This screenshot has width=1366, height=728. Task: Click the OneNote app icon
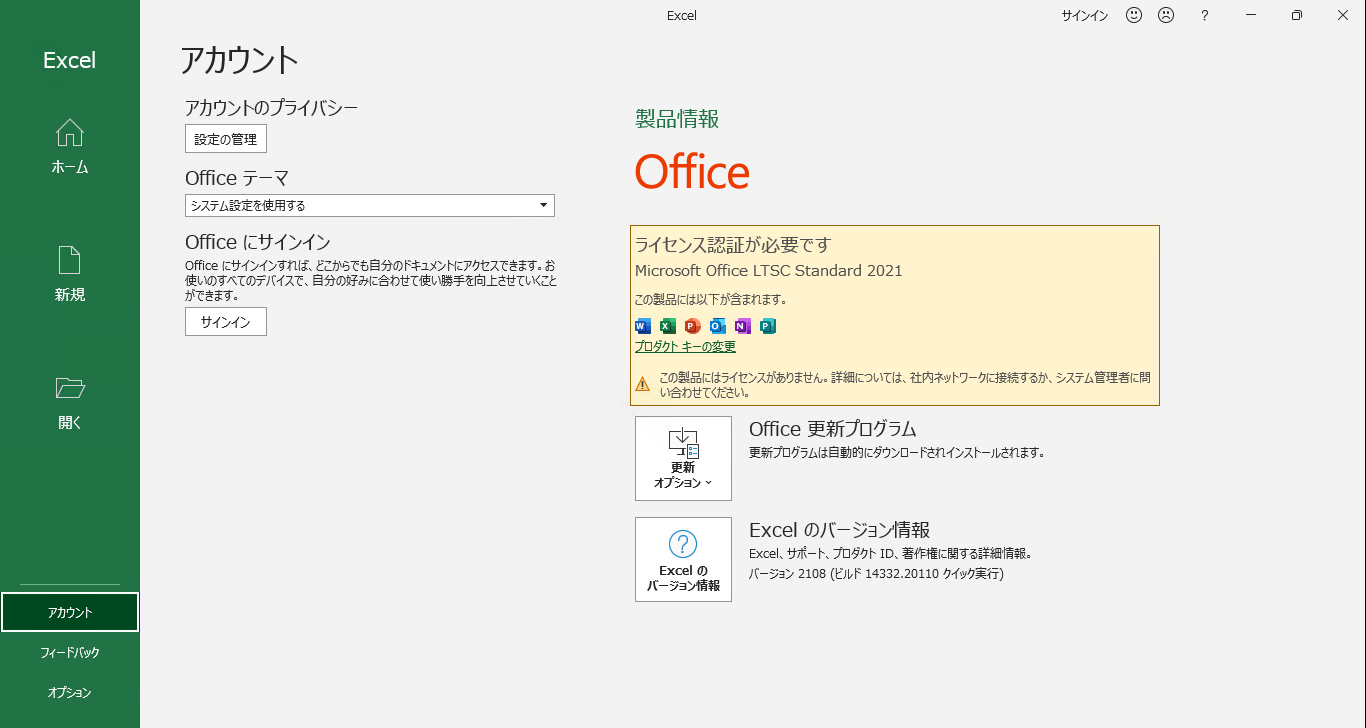(x=743, y=326)
